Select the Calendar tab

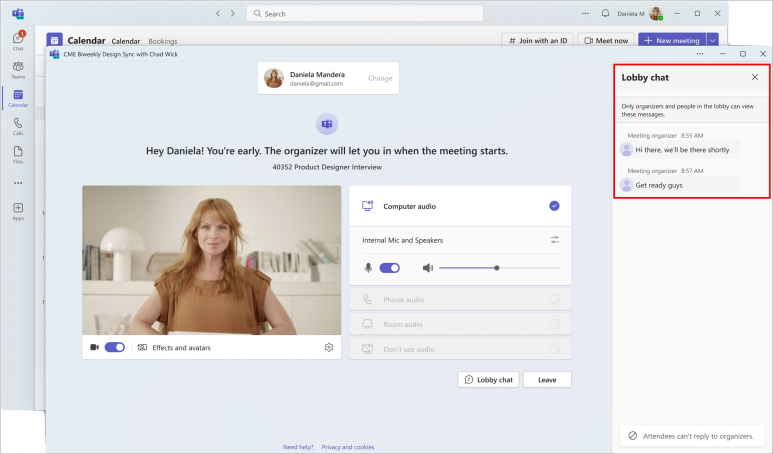pyautogui.click(x=125, y=41)
